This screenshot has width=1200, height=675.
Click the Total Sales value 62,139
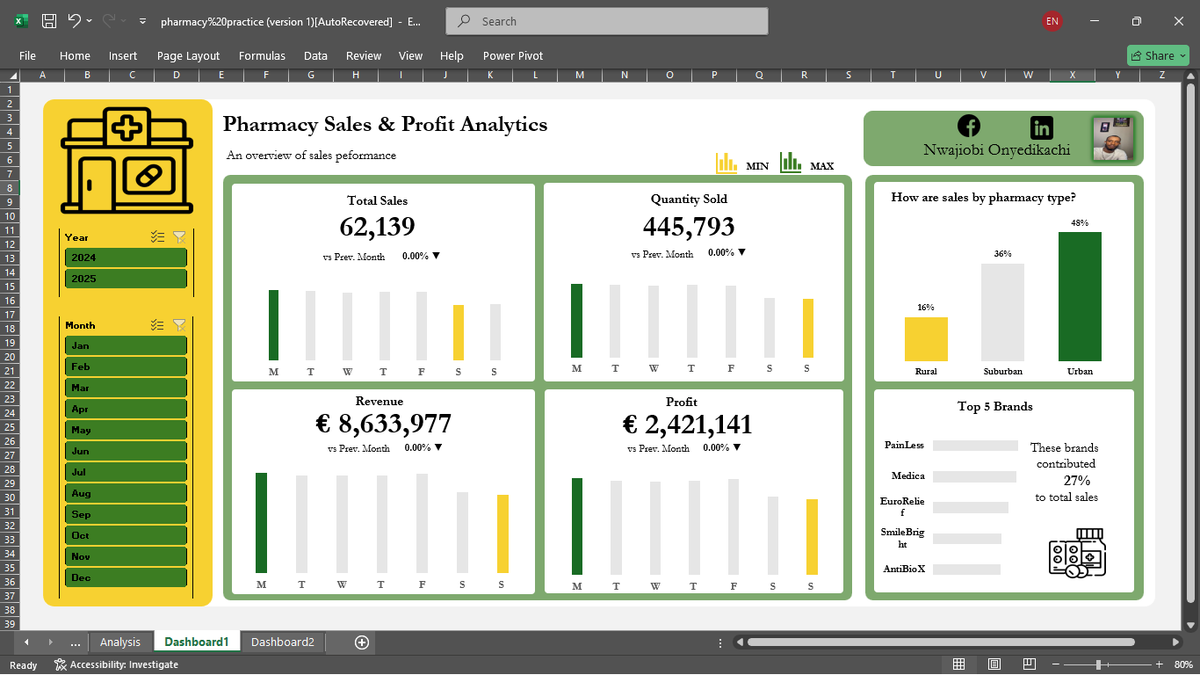(377, 227)
